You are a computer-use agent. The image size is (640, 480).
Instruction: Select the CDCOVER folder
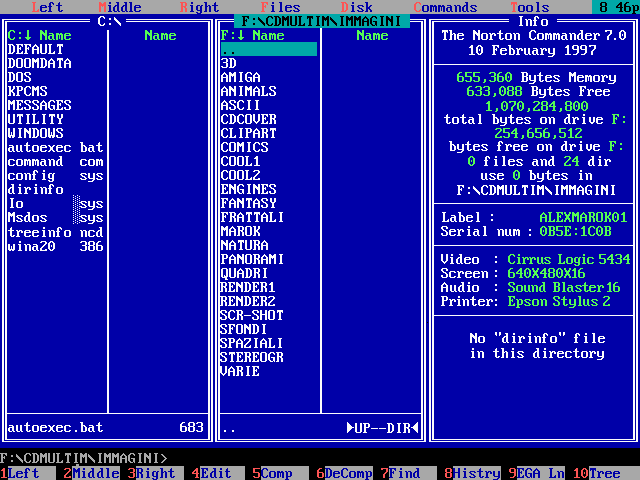pyautogui.click(x=249, y=119)
